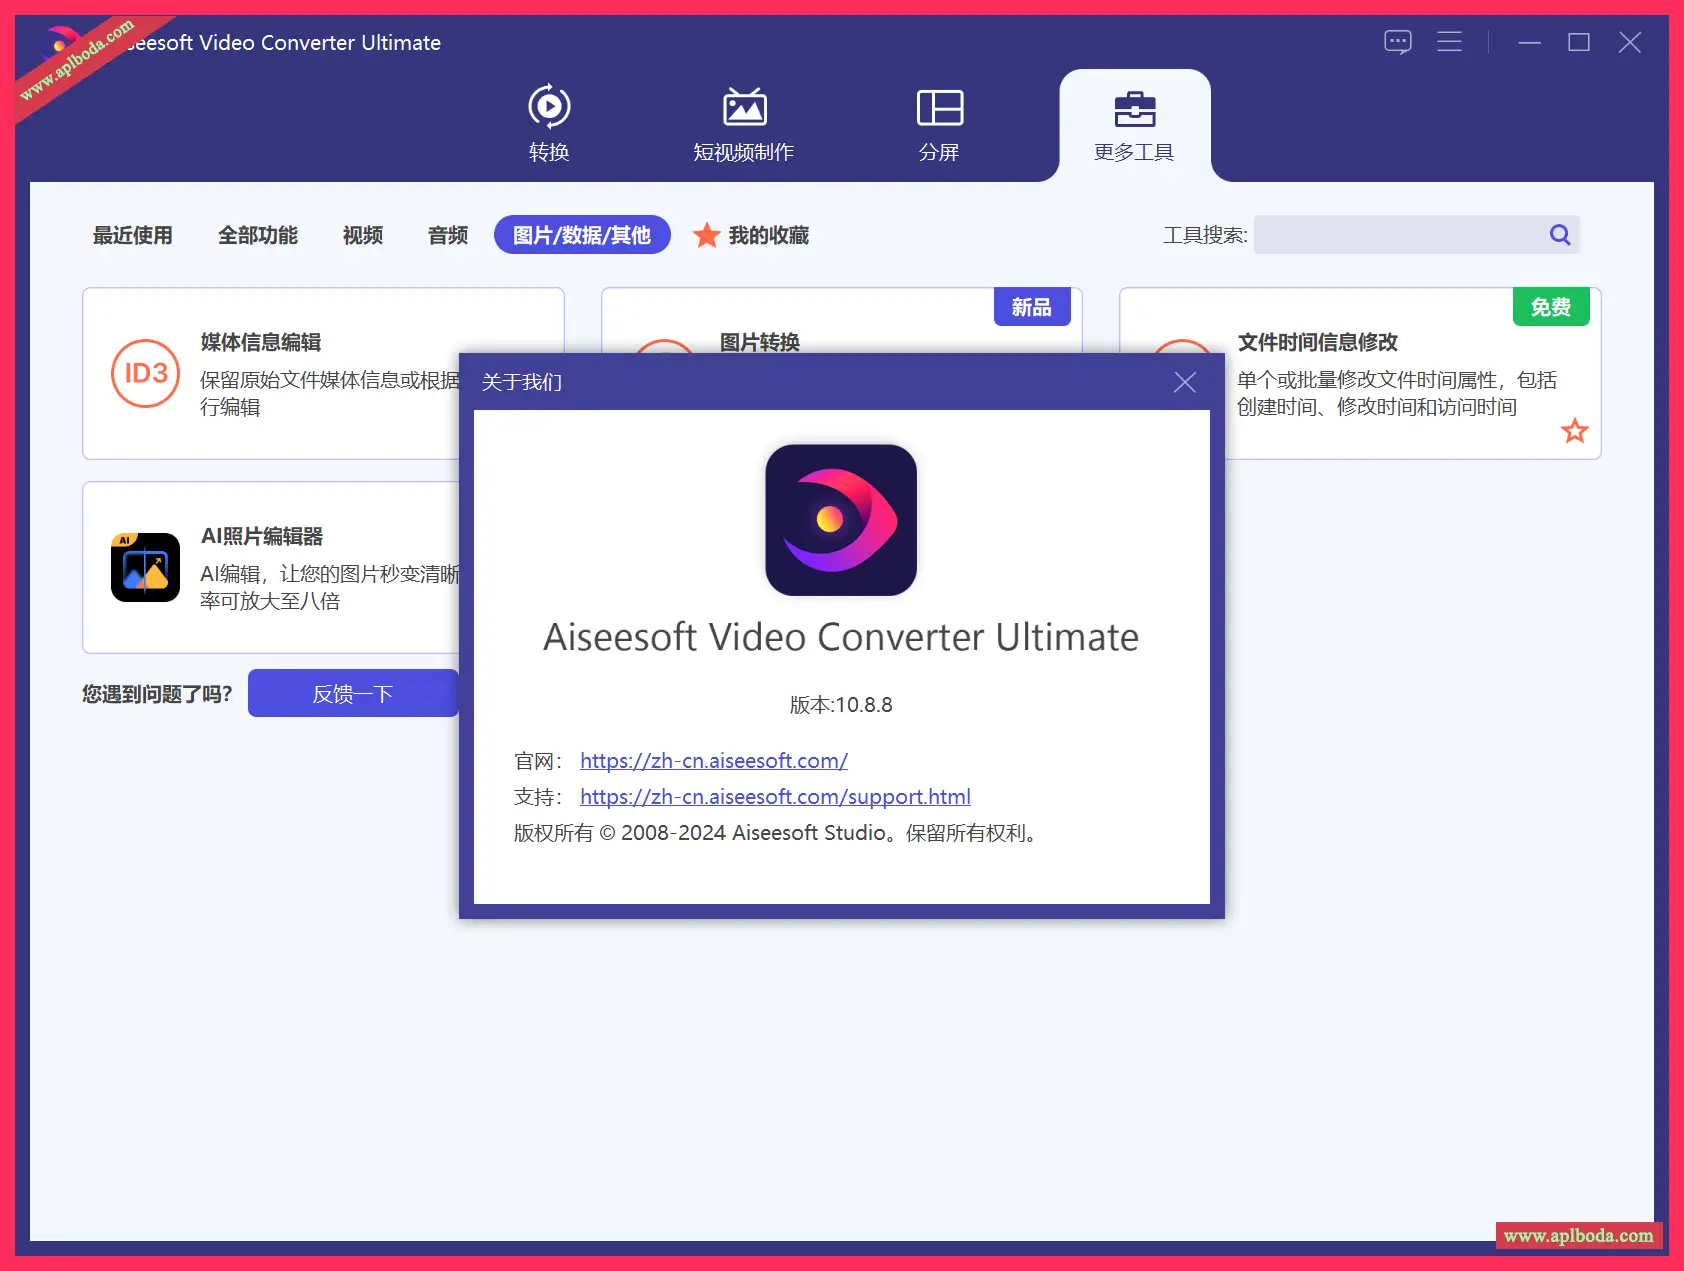The image size is (1684, 1271).
Task: Show the 全部功能 category
Action: coord(258,235)
